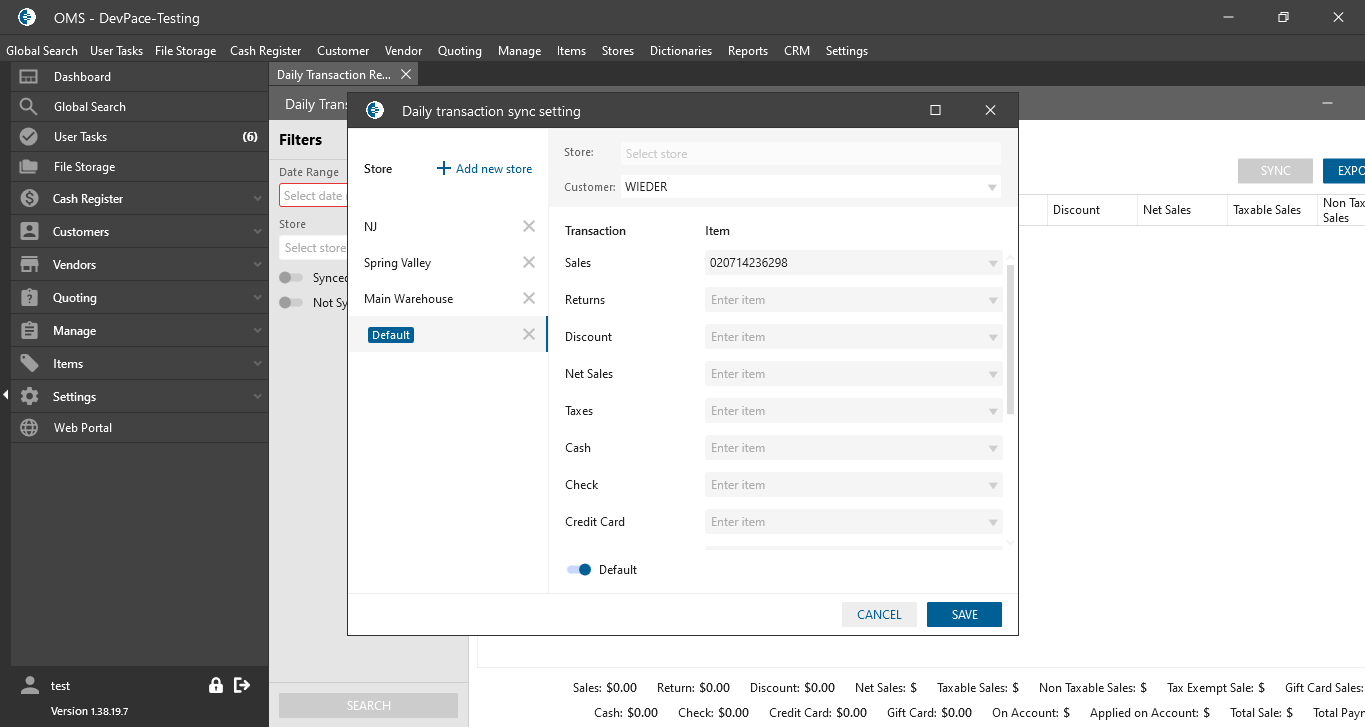Open Web Portal globe icon
This screenshot has width=1365, height=727.
(x=29, y=428)
